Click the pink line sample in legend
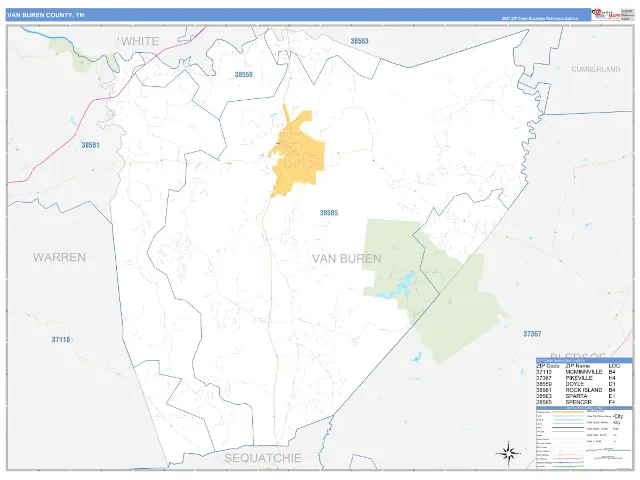The width and height of the screenshot is (640, 480). pyautogui.click(x=568, y=458)
